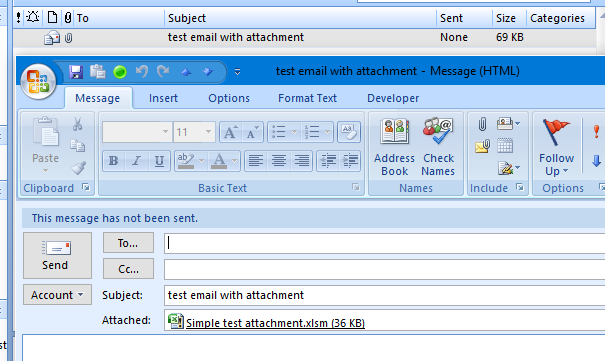Attach Item using envelope paperclip icon
Image resolution: width=605 pixels, height=361 pixels.
pos(482,146)
